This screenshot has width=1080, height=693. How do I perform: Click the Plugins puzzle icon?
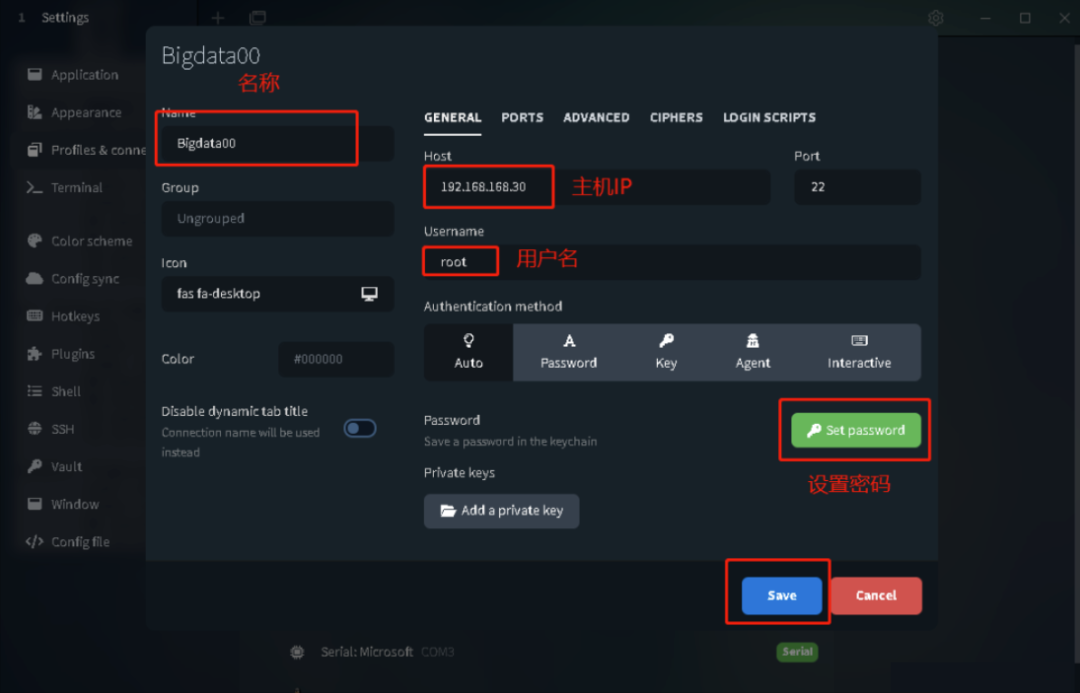pos(34,353)
